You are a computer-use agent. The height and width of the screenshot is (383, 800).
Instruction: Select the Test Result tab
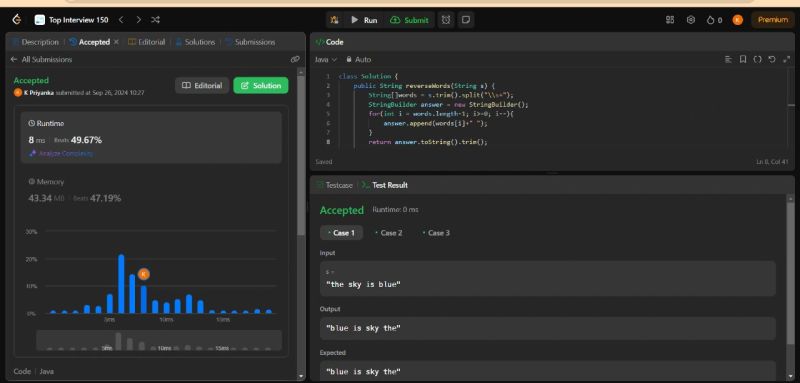pyautogui.click(x=385, y=185)
